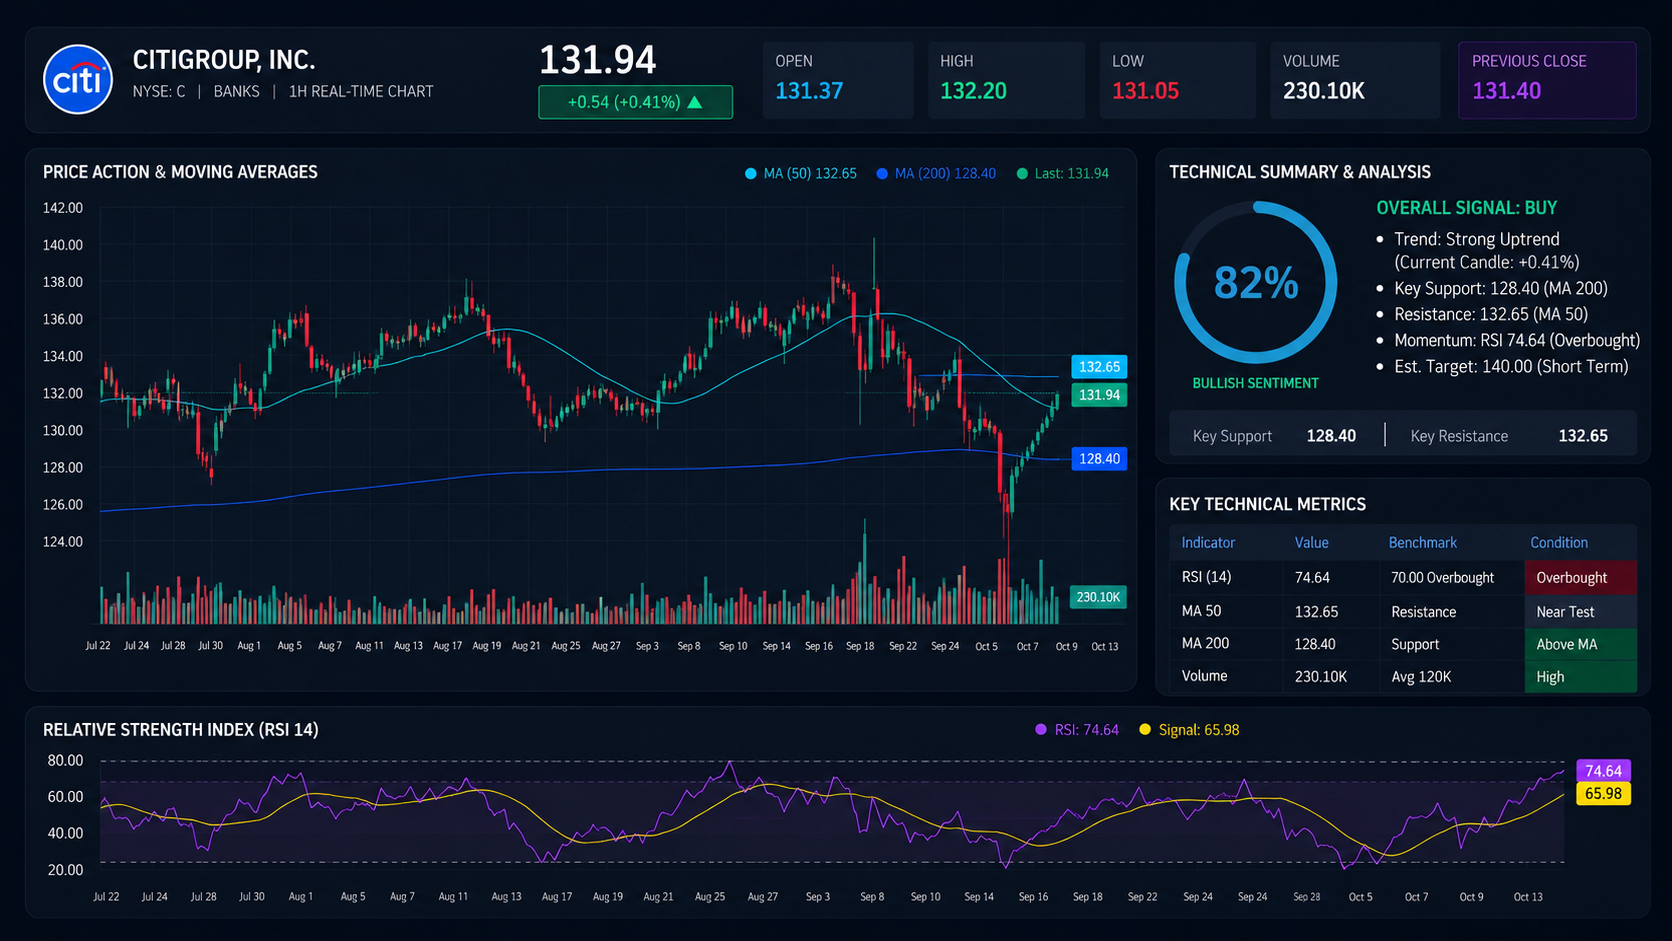Sort by the Condition column header
Image resolution: width=1672 pixels, height=941 pixels.
tap(1558, 543)
